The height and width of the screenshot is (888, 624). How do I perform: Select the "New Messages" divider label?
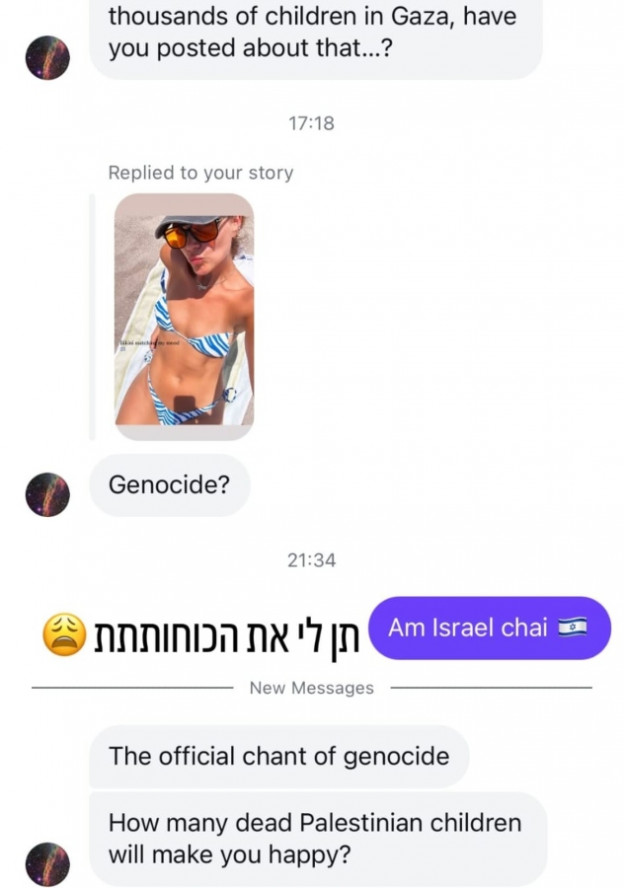coord(312,688)
